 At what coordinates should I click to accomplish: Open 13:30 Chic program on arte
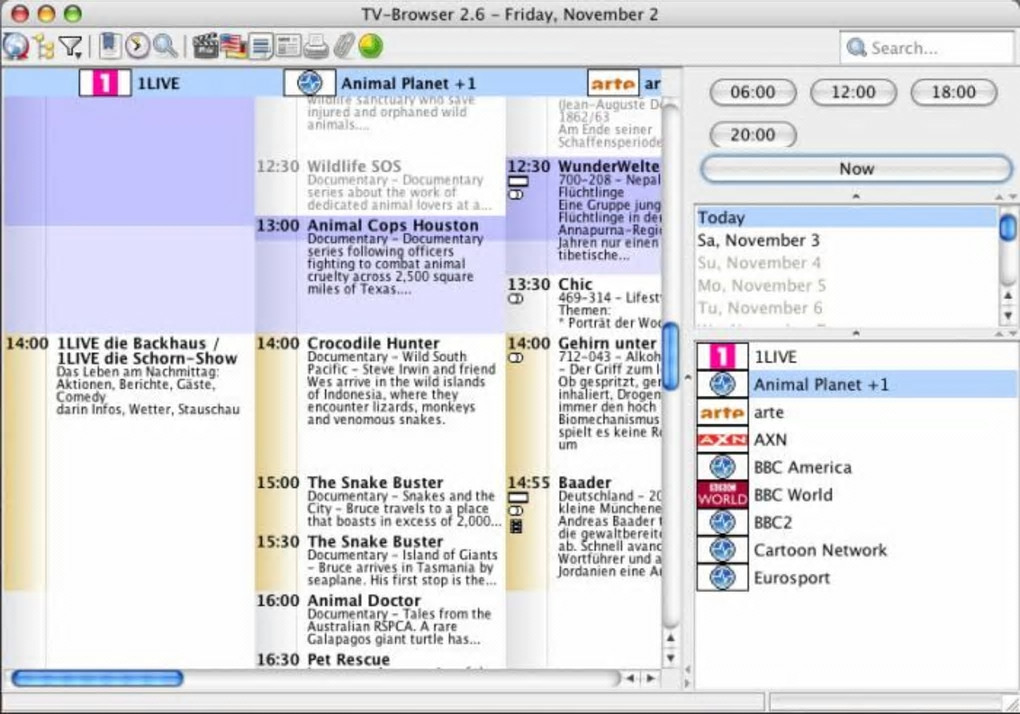click(584, 303)
